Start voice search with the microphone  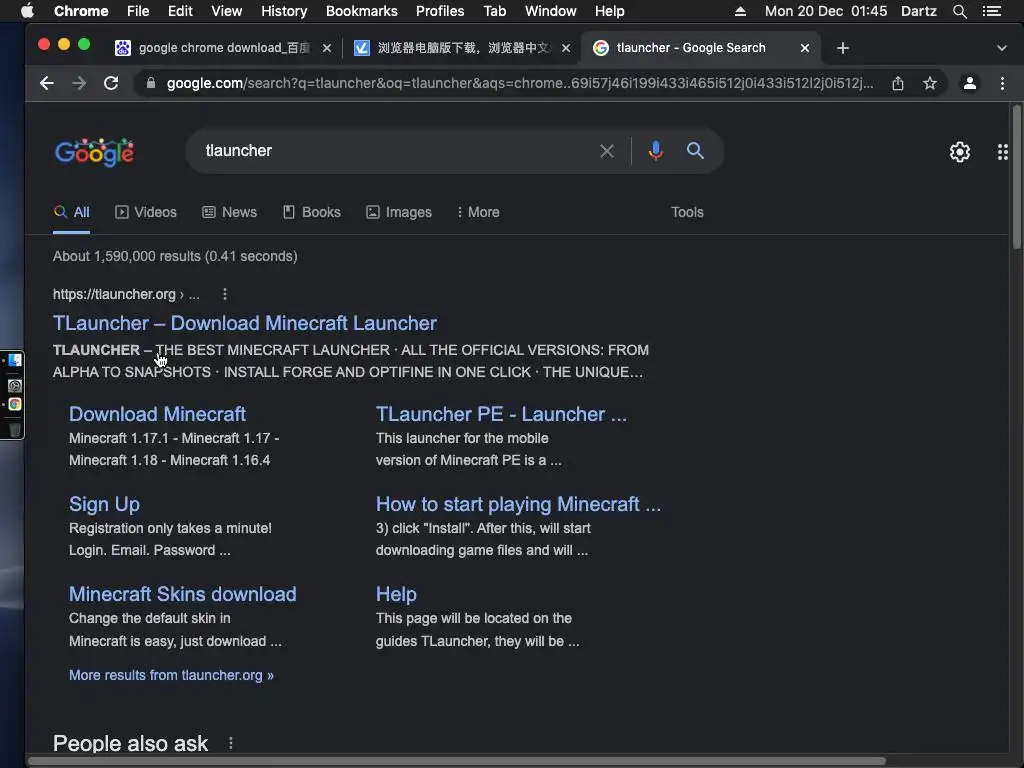(x=656, y=151)
